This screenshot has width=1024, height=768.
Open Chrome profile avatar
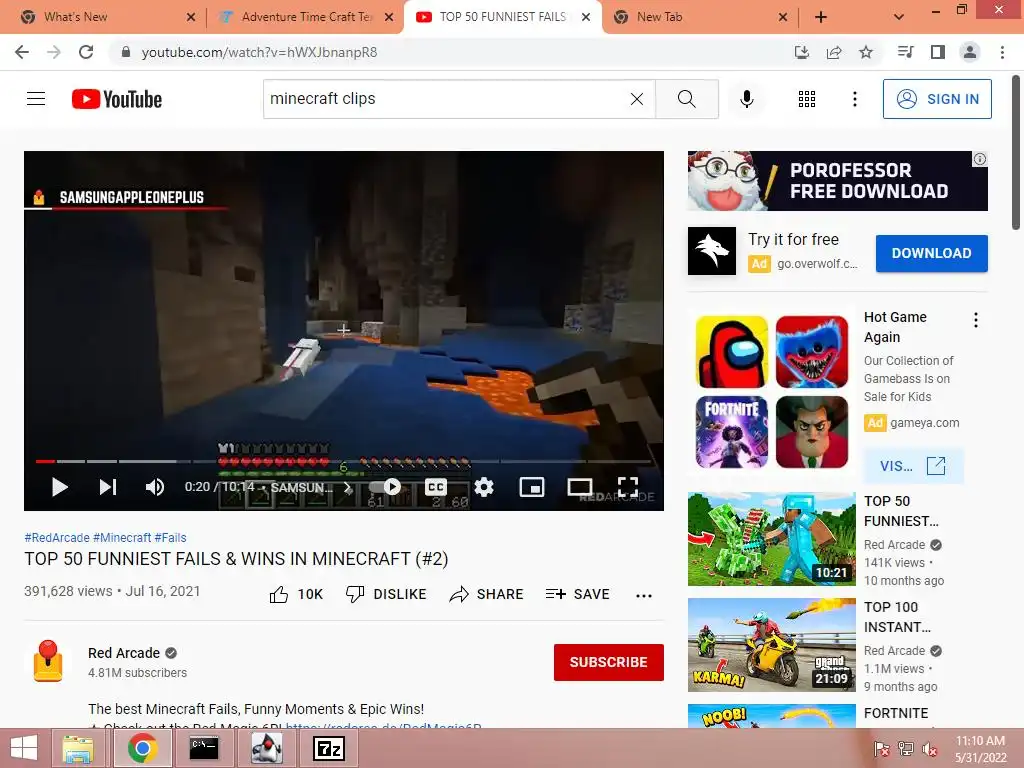pyautogui.click(x=970, y=52)
